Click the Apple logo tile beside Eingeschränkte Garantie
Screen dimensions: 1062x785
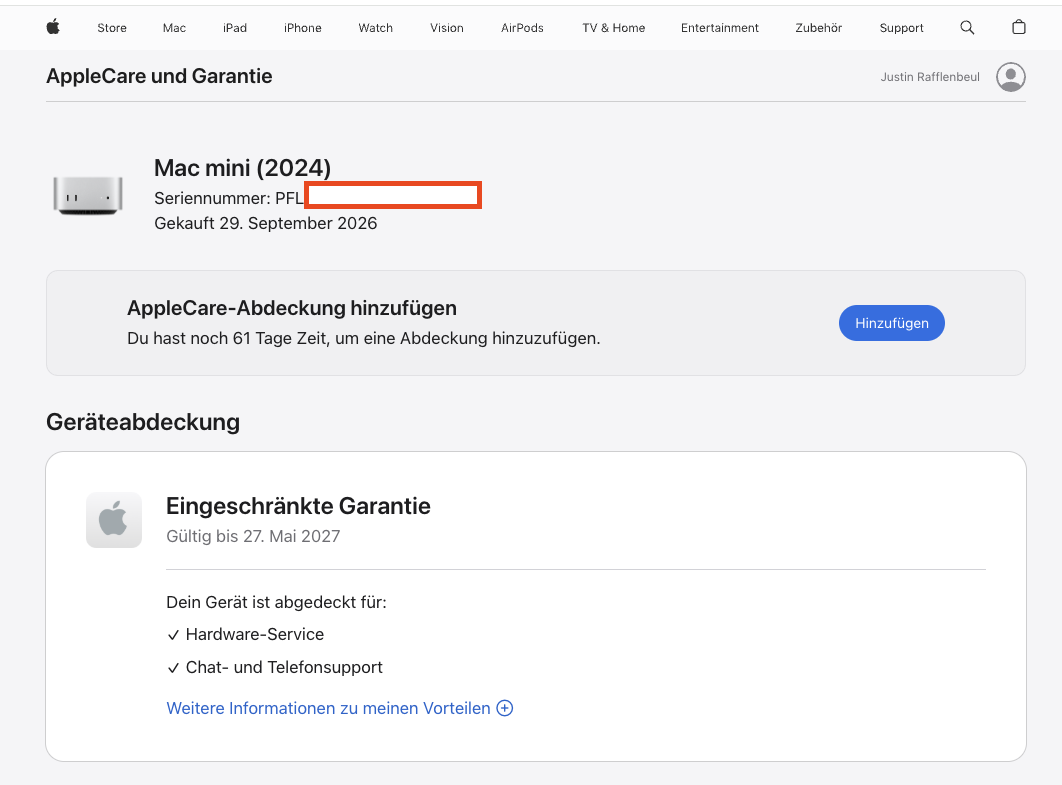(x=114, y=519)
